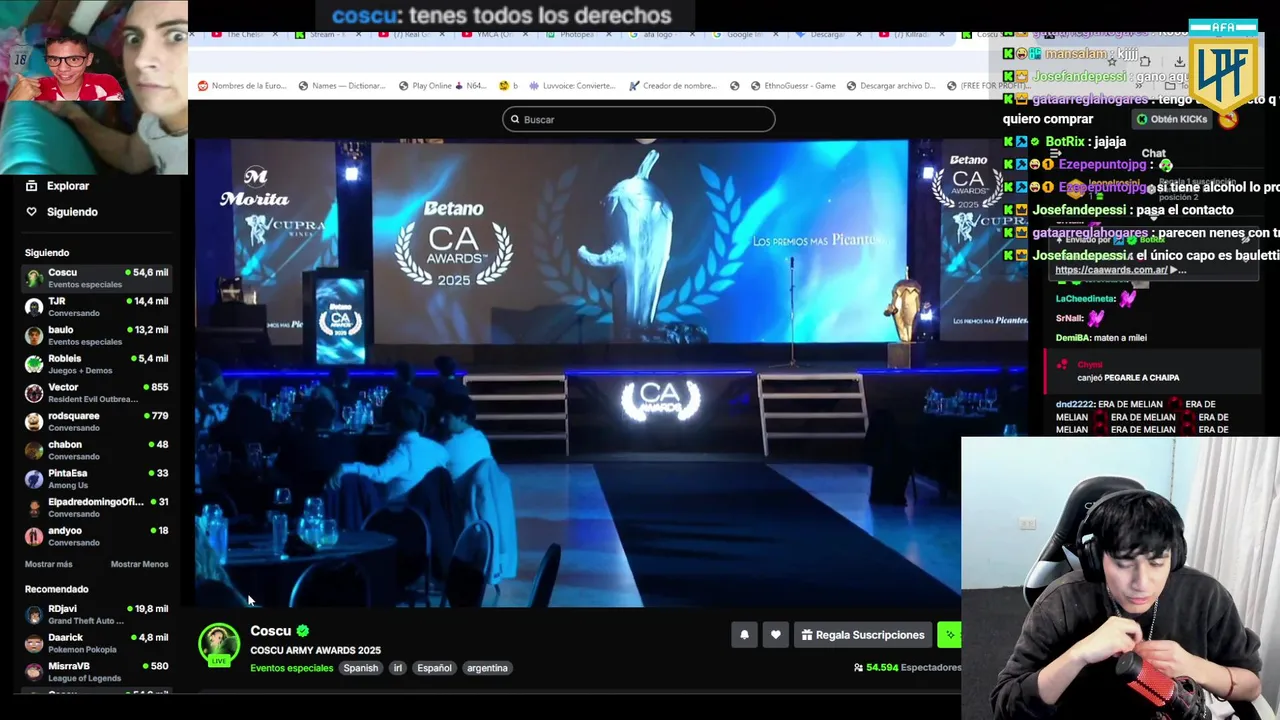Image resolution: width=1280 pixels, height=720 pixels.
Task: Click the 'Resident Evil Outbrea...' category text
Action: click(x=93, y=400)
